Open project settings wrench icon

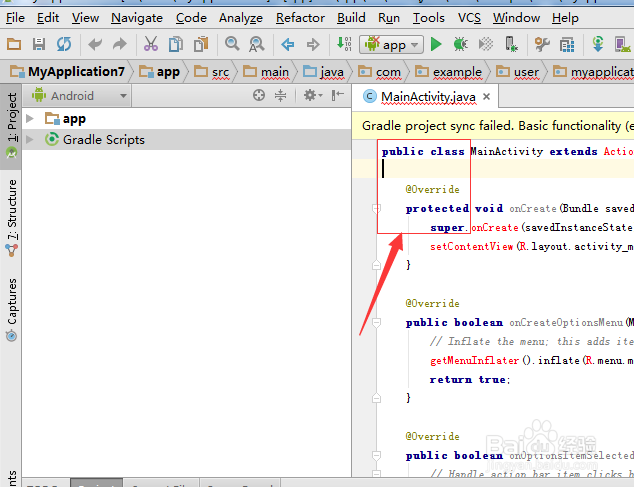542,44
